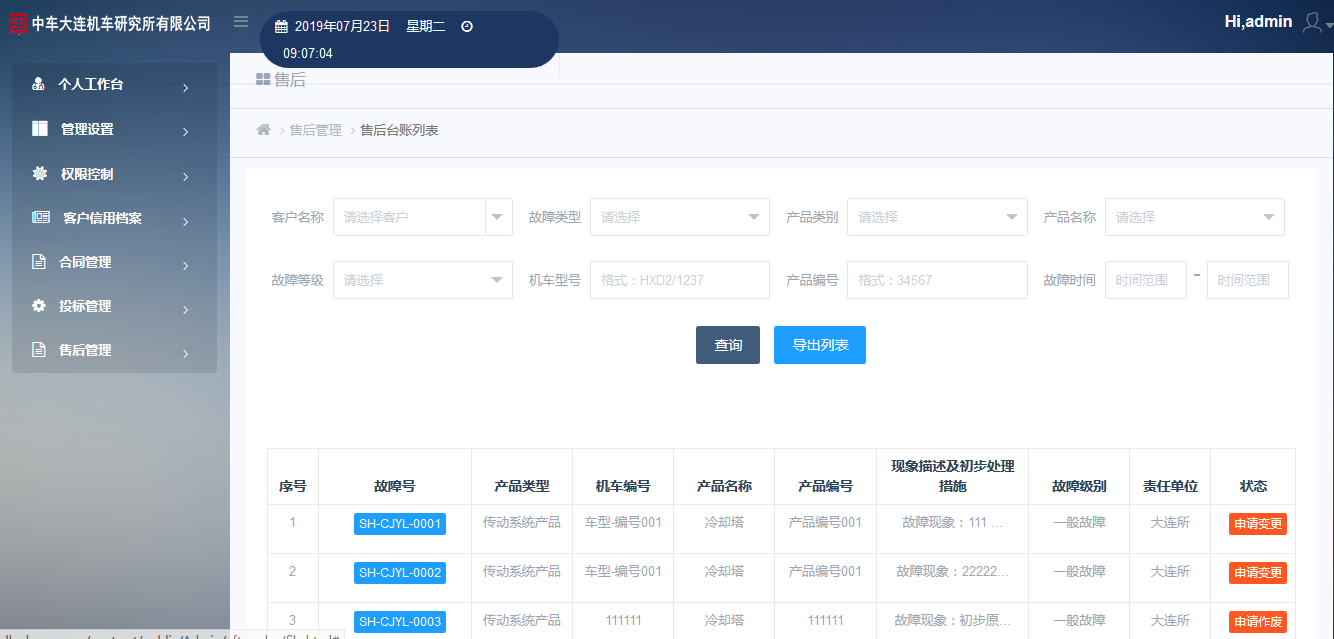The width and height of the screenshot is (1334, 639).
Task: Click the 个人工作台 user icon
Action: (x=39, y=85)
